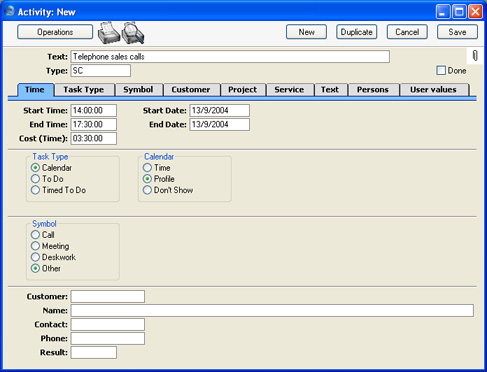Click the Duplicate button
The image size is (487, 372).
coord(356,32)
